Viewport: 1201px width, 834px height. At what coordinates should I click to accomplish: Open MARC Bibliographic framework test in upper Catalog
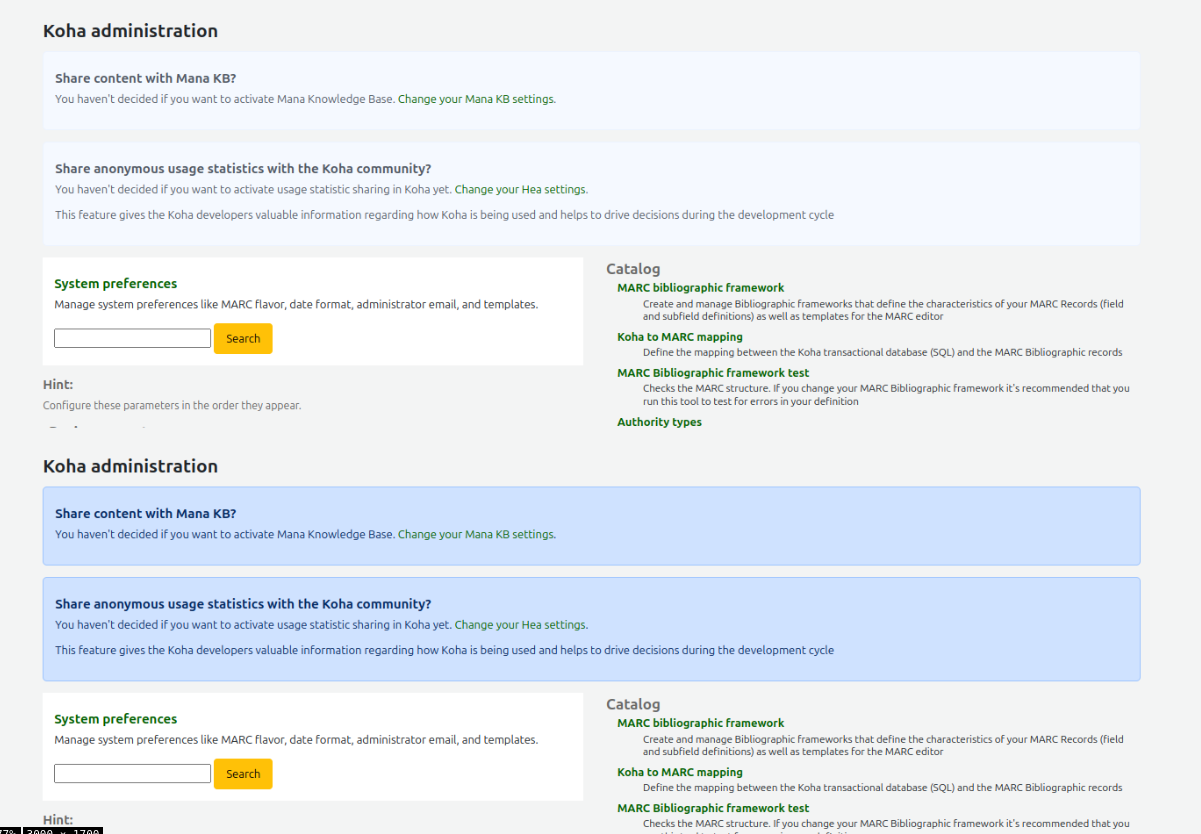coord(713,373)
